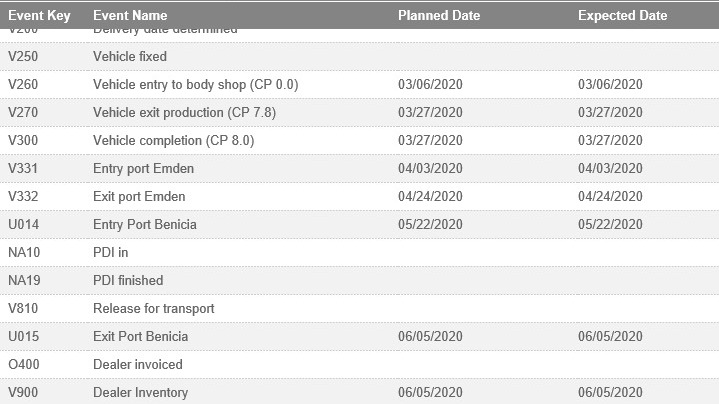Select the Entry Port Benicia row

coord(144,225)
